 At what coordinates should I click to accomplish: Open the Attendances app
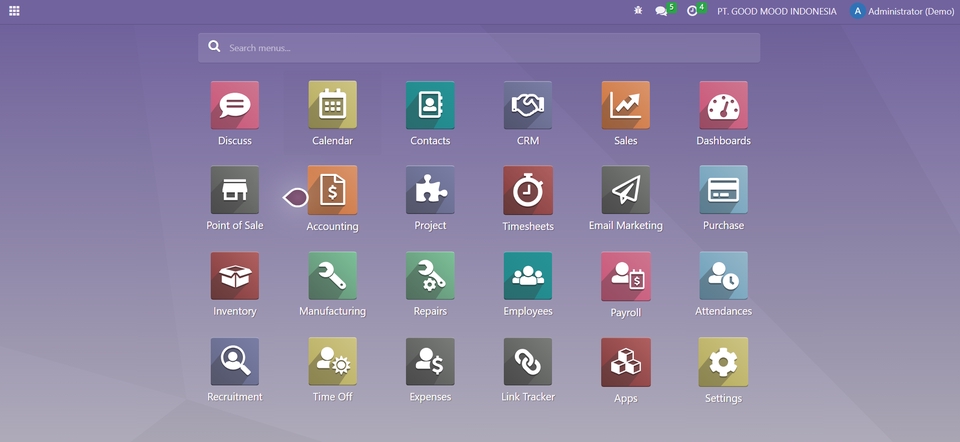point(723,275)
